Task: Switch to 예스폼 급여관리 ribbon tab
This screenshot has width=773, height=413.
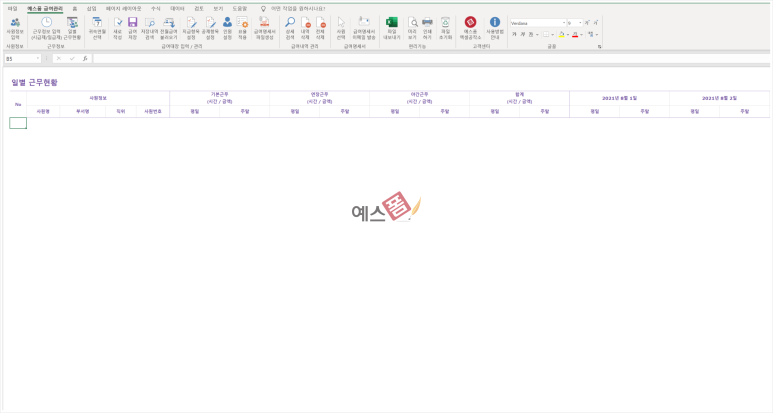Action: [x=45, y=8]
